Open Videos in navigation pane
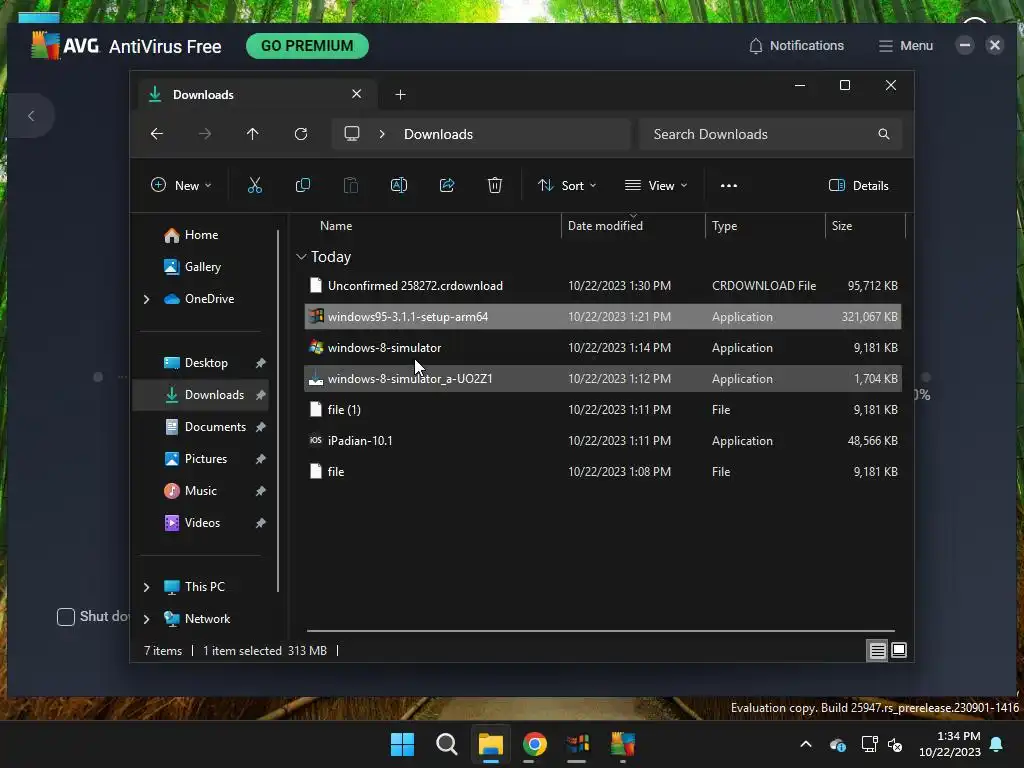This screenshot has width=1024, height=768. click(200, 522)
